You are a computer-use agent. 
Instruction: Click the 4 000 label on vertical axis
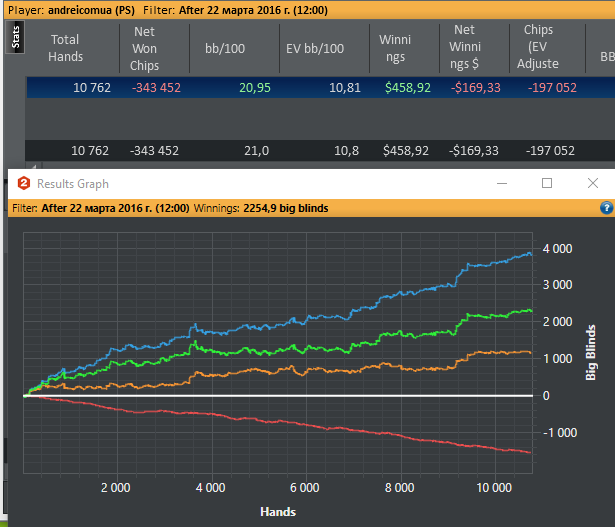tap(557, 249)
